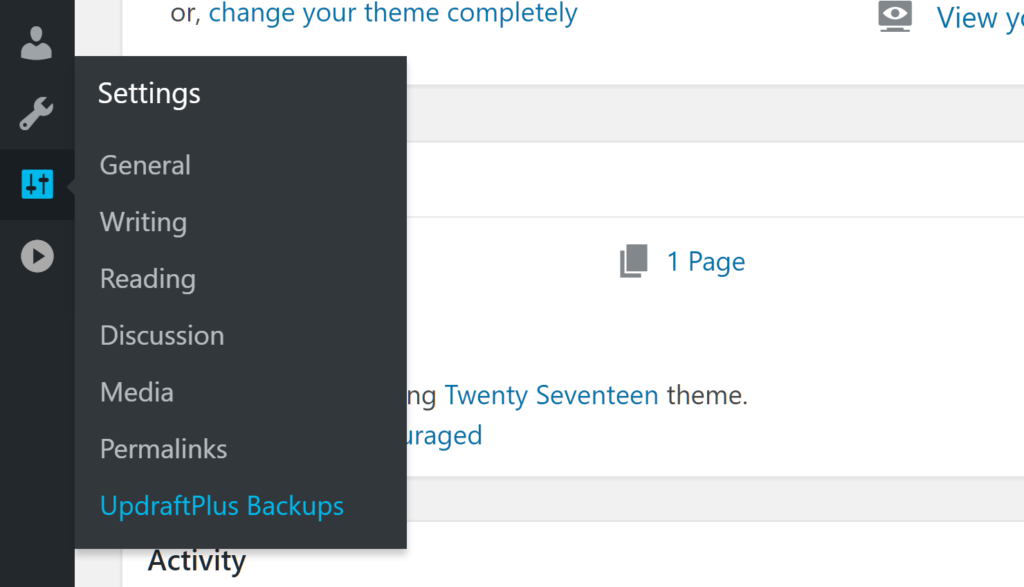Choose Media in the Settings submenu
This screenshot has width=1024, height=587.
(x=137, y=392)
